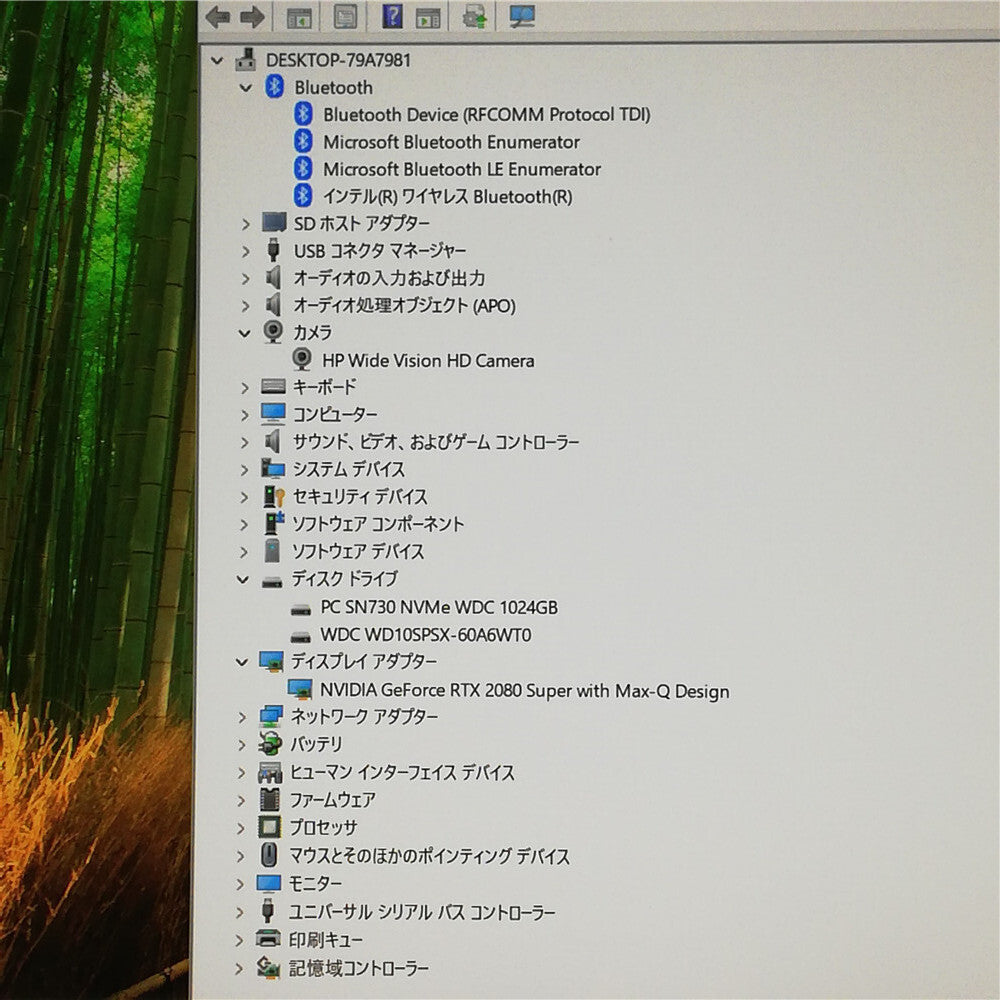1000x1000 pixels.
Task: Expand USB コネクタ マネージャー category
Action: pyautogui.click(x=246, y=251)
